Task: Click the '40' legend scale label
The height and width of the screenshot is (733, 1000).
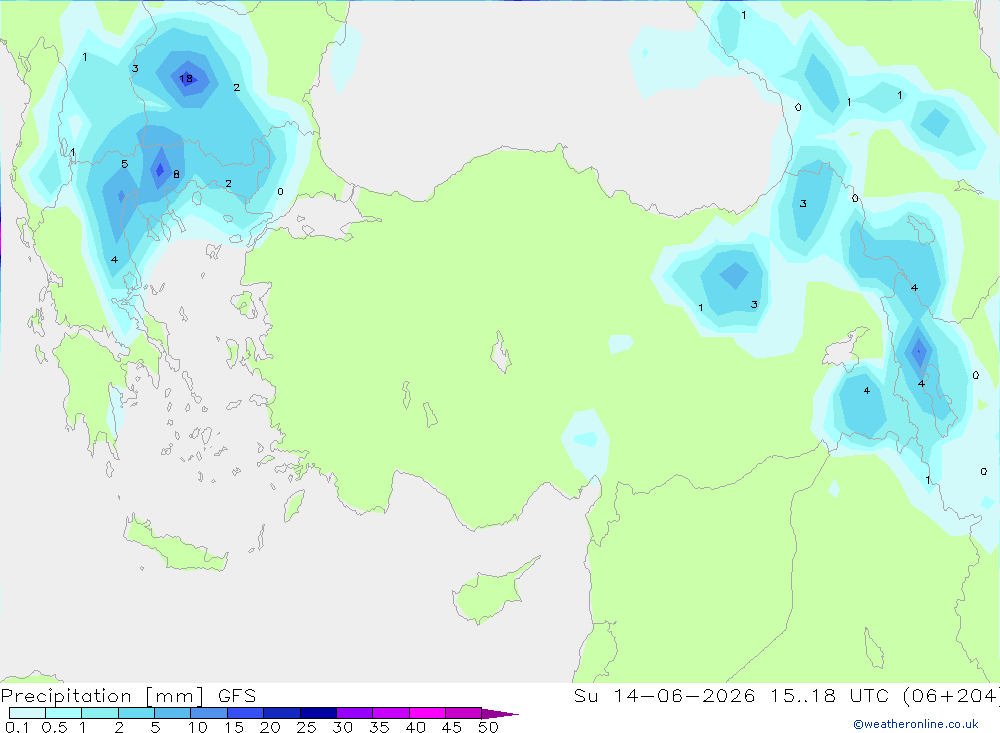Action: tap(415, 727)
